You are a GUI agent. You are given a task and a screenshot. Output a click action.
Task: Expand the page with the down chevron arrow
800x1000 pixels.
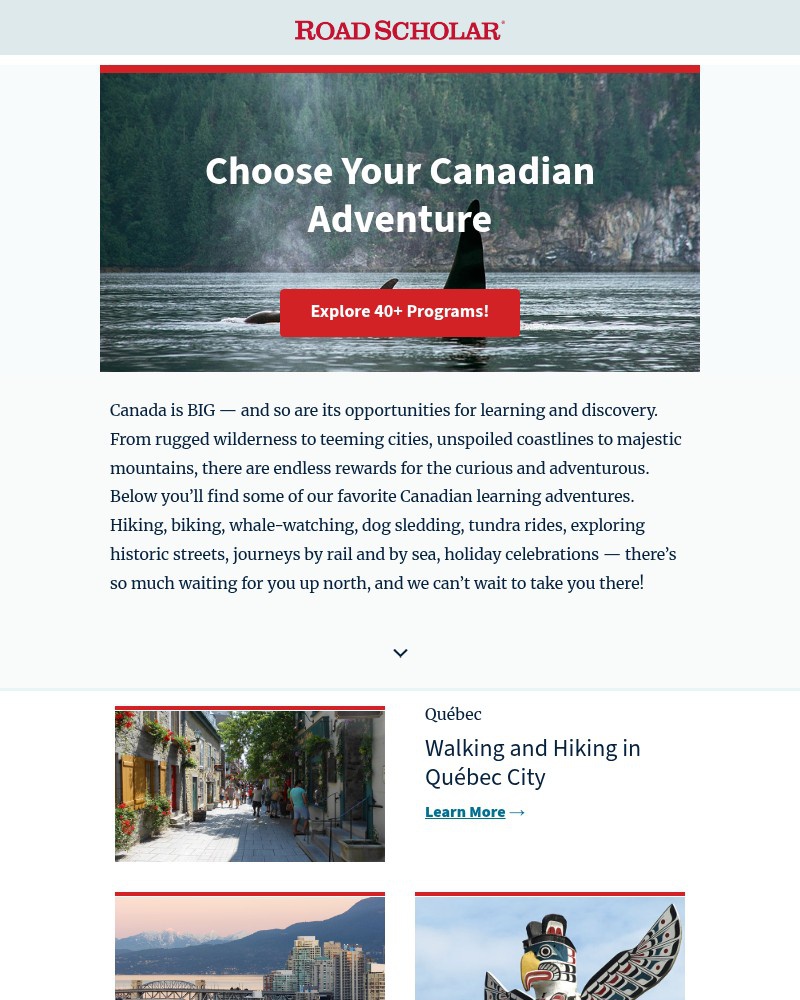(x=400, y=653)
